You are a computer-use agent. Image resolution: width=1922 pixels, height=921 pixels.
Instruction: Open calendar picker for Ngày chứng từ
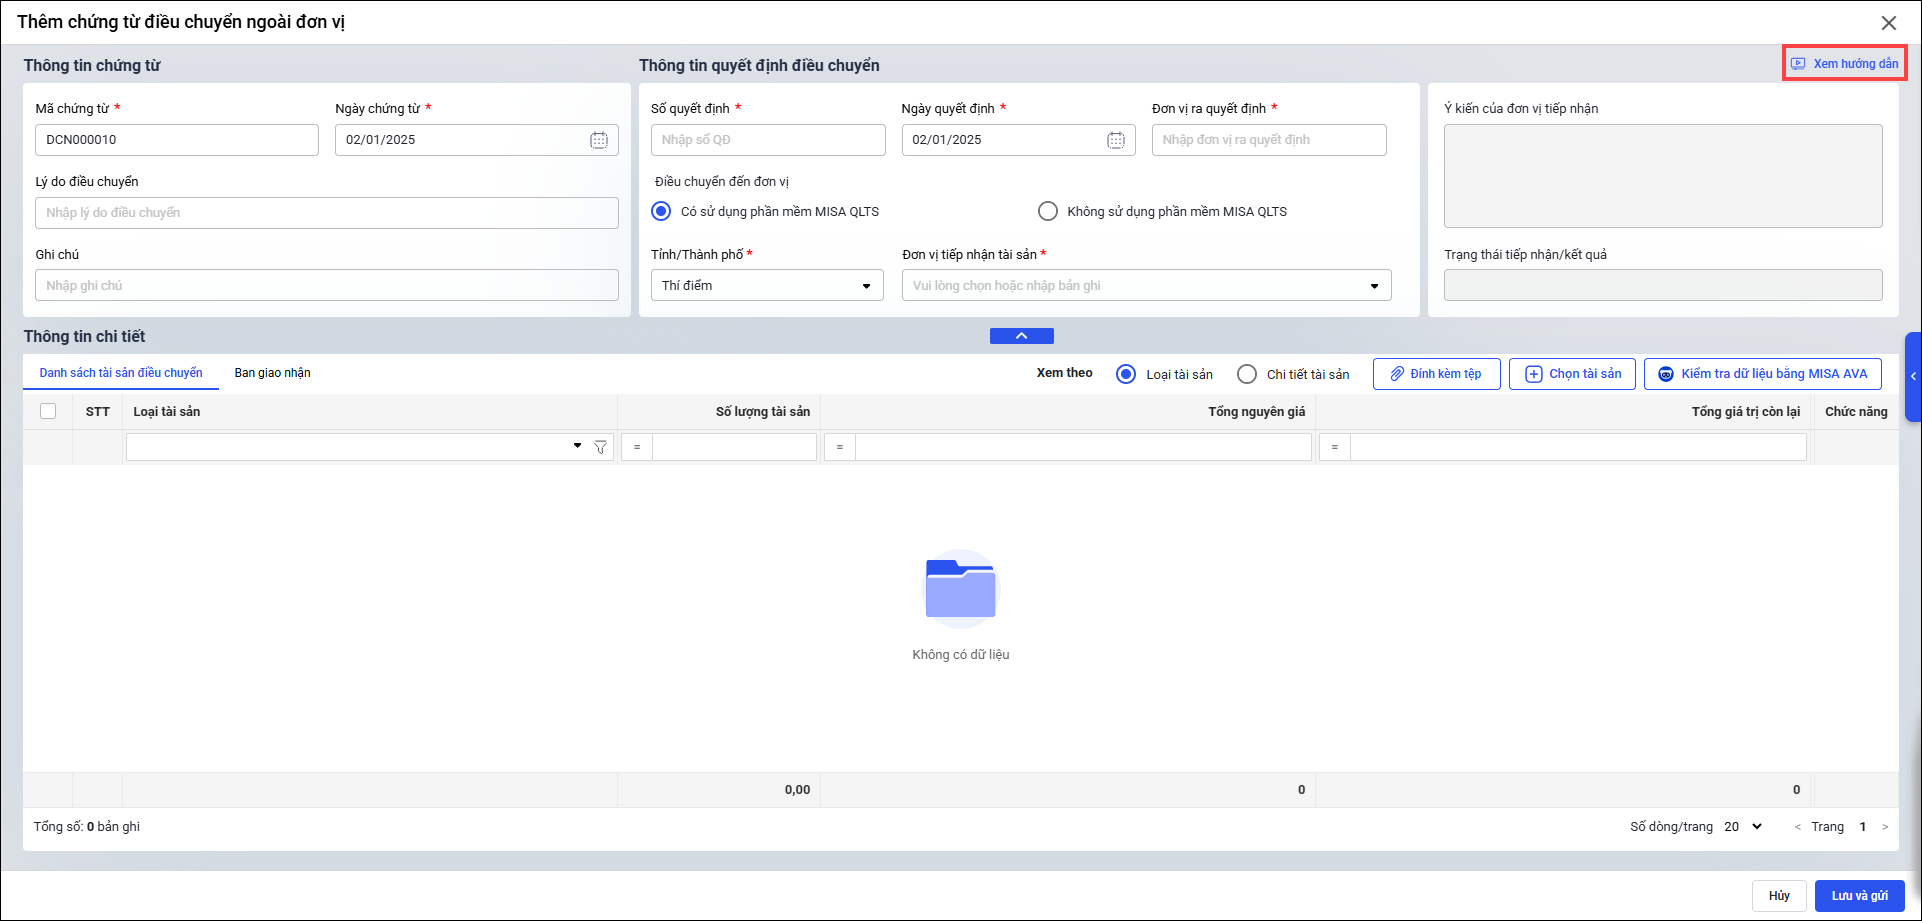[598, 140]
